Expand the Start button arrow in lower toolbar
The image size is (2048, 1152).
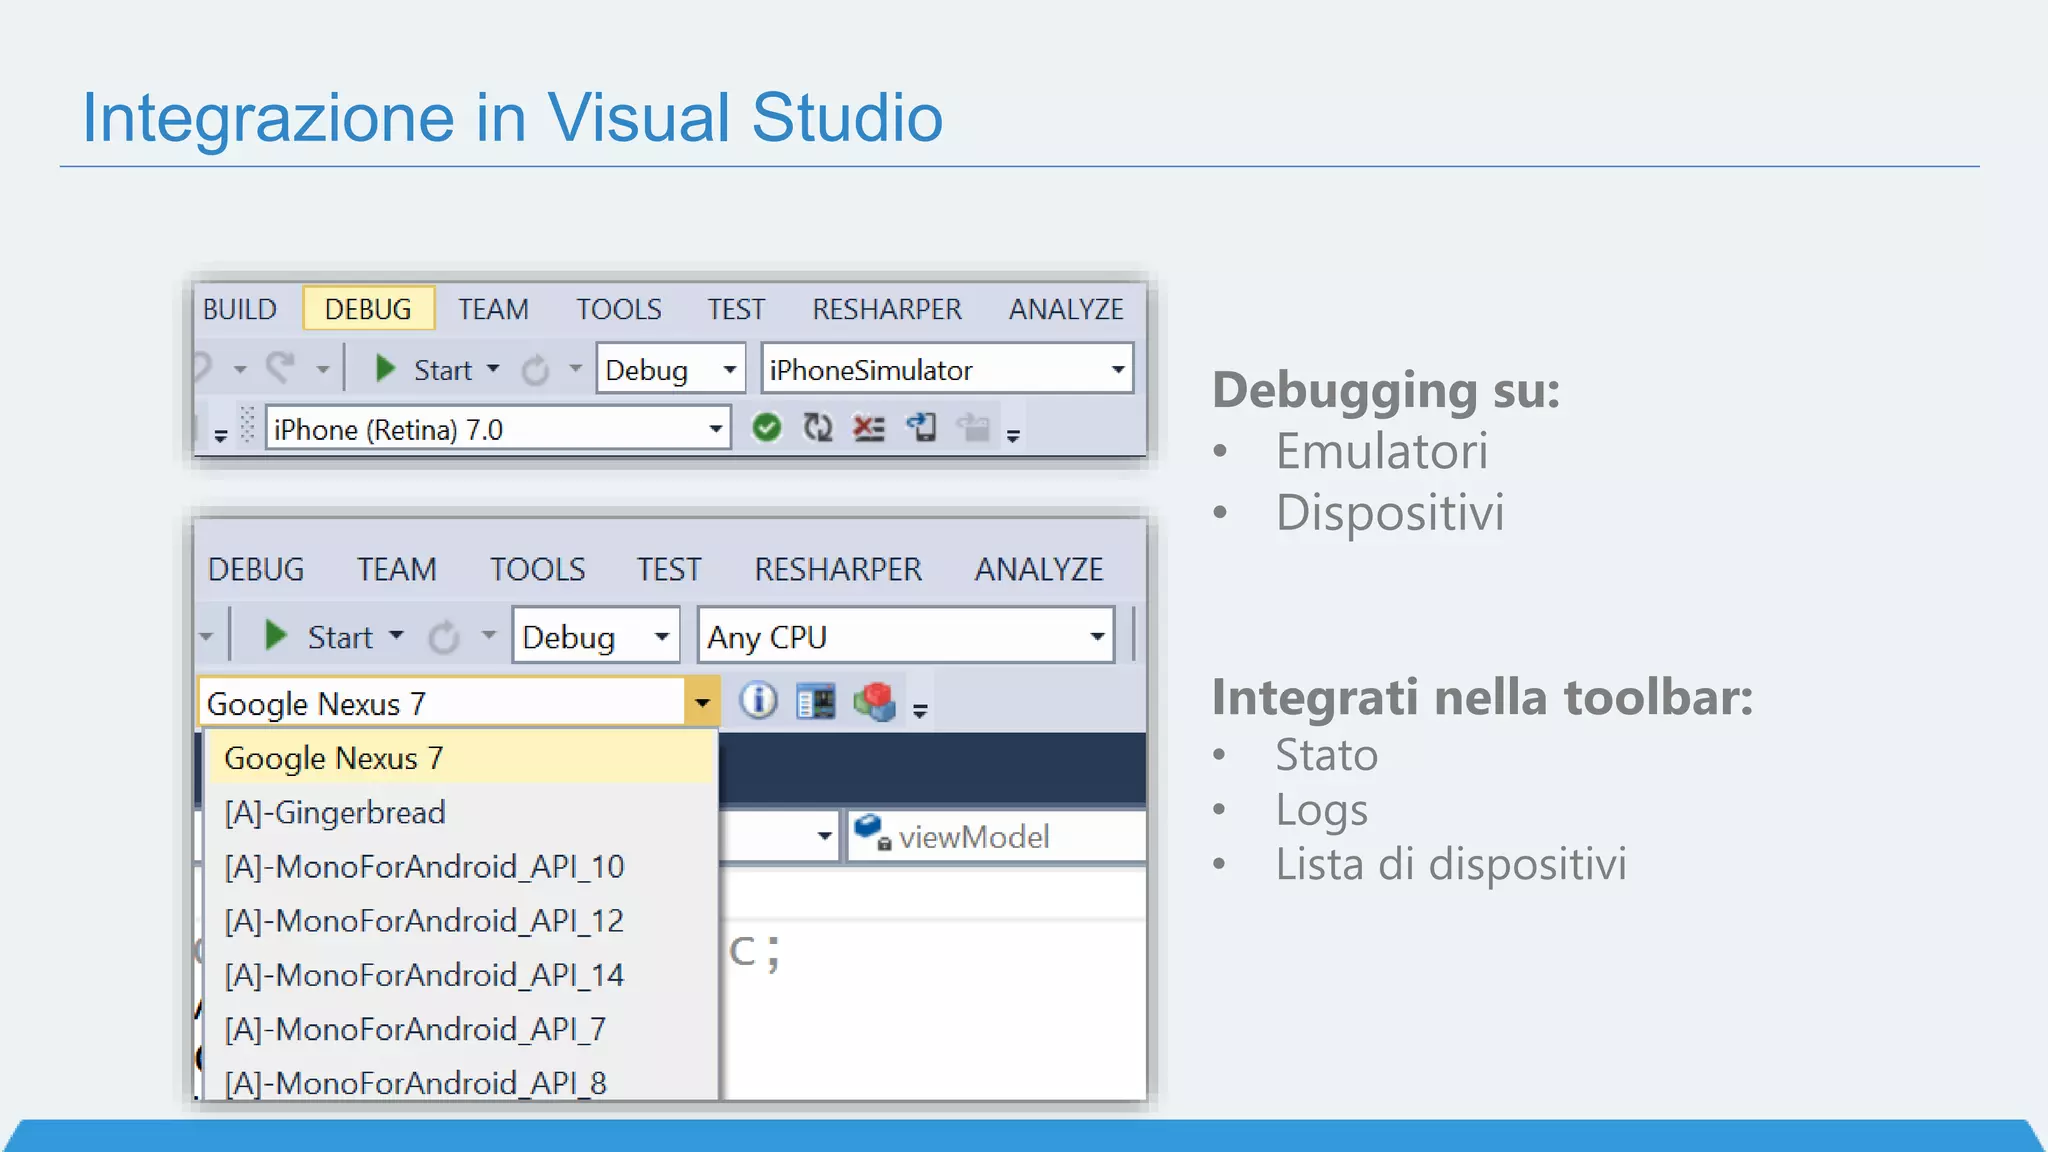tap(396, 635)
